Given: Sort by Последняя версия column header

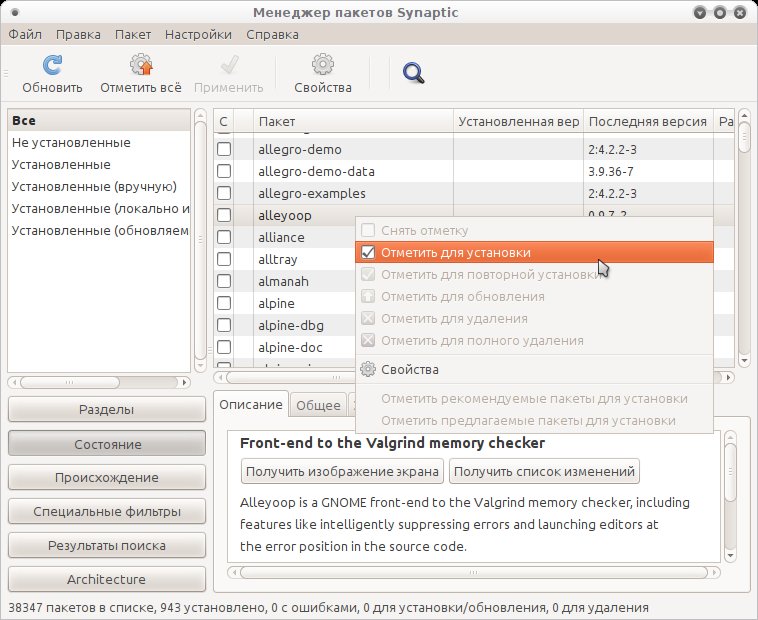Looking at the screenshot, I should click(x=648, y=121).
